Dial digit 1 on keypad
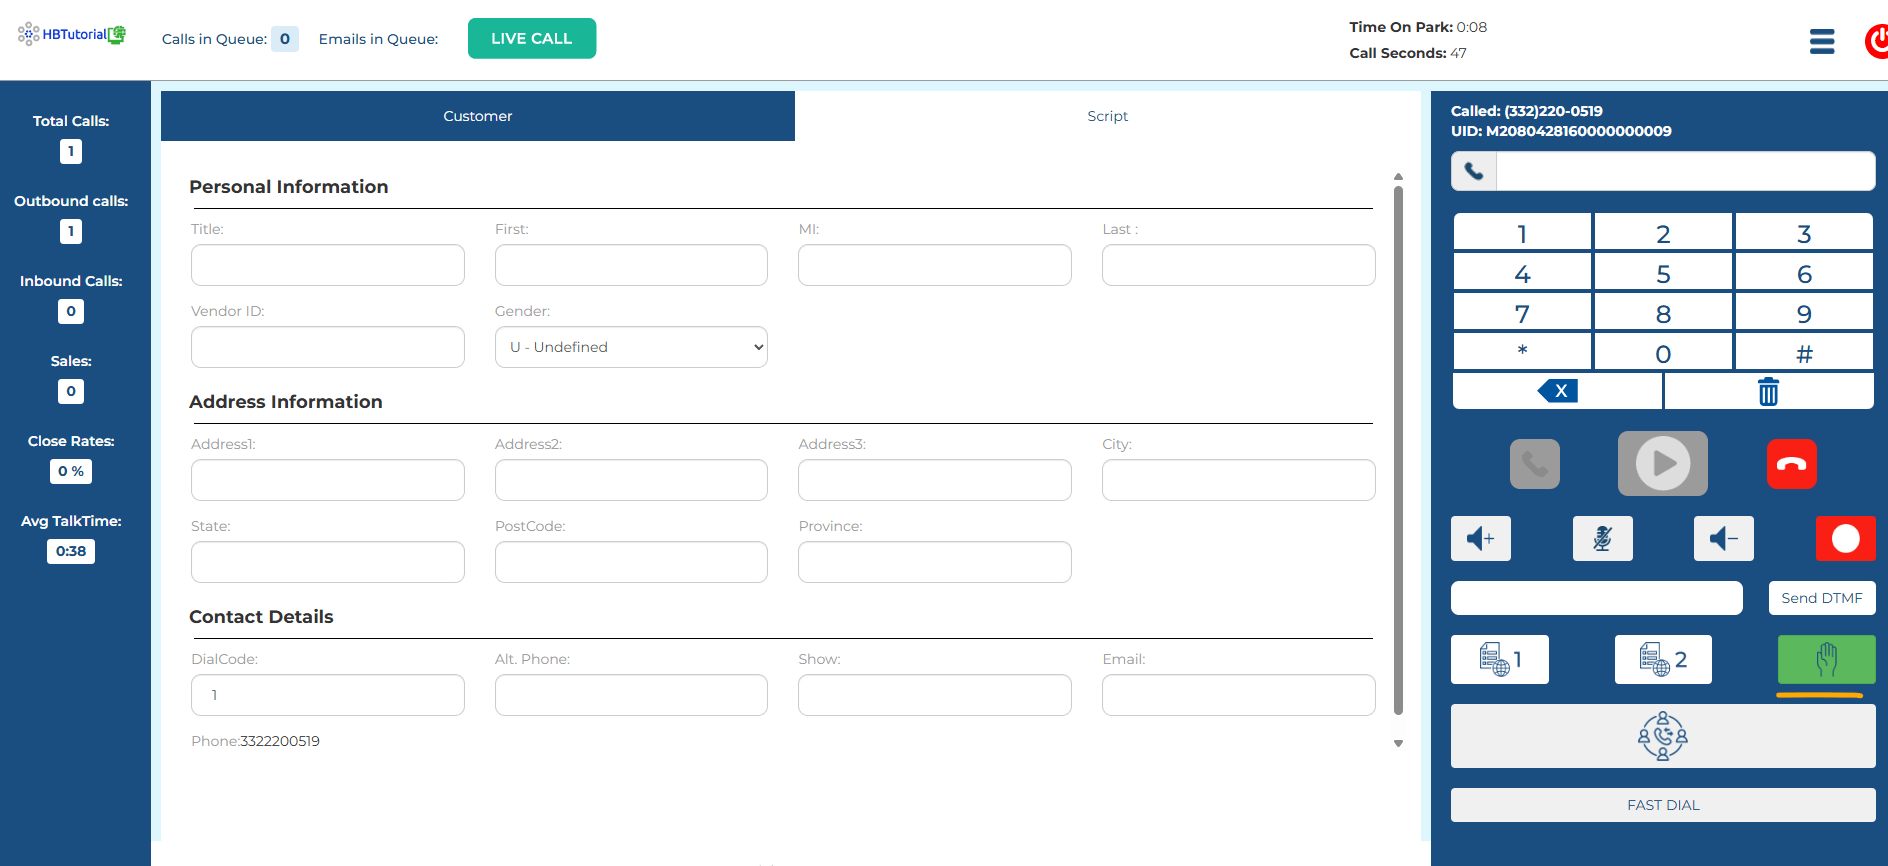 [x=1522, y=232]
